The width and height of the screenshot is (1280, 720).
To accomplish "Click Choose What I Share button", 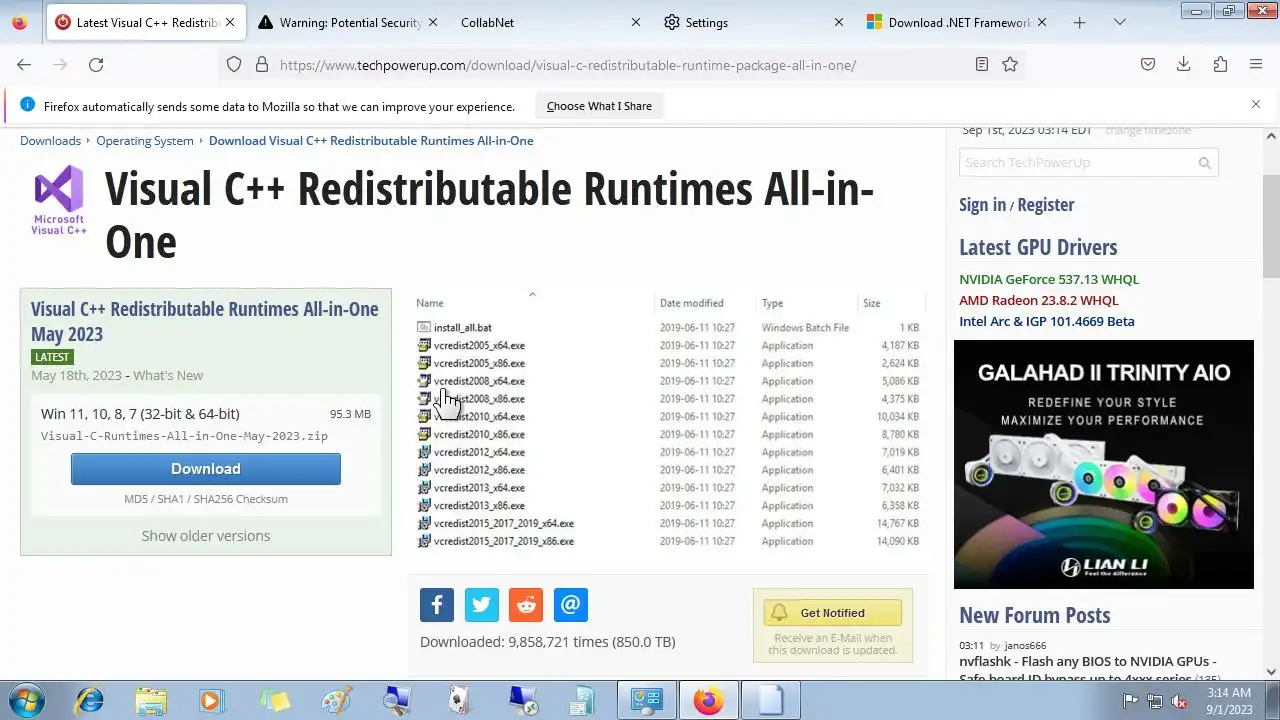I will (599, 106).
